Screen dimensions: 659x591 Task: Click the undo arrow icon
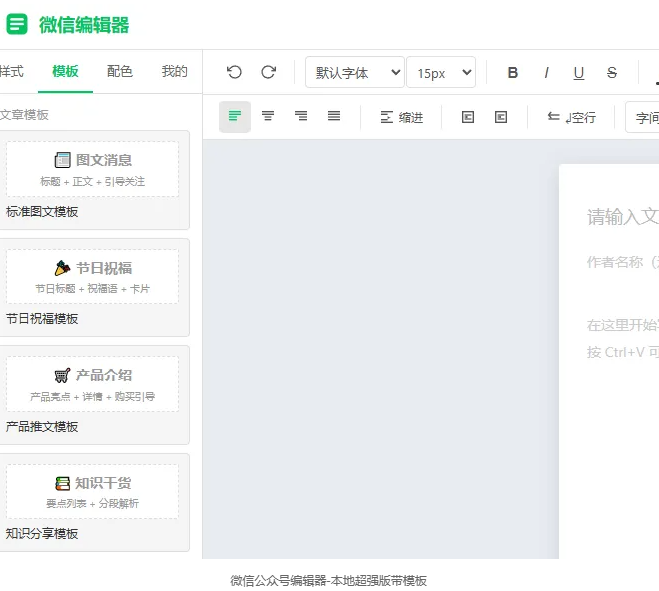point(234,72)
